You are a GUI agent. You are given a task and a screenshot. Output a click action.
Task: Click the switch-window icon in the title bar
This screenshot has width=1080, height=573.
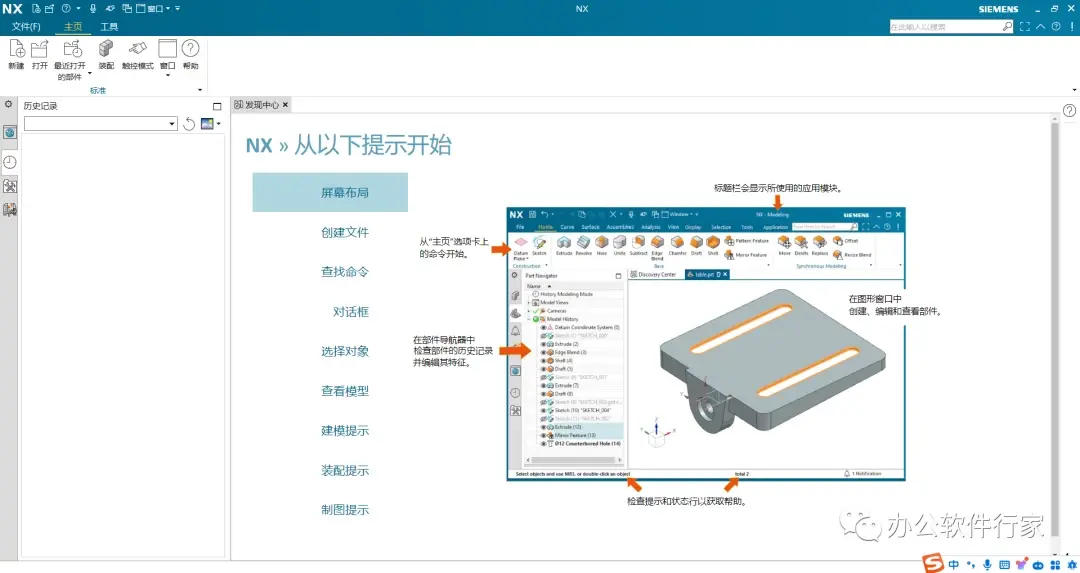pyautogui.click(x=127, y=9)
